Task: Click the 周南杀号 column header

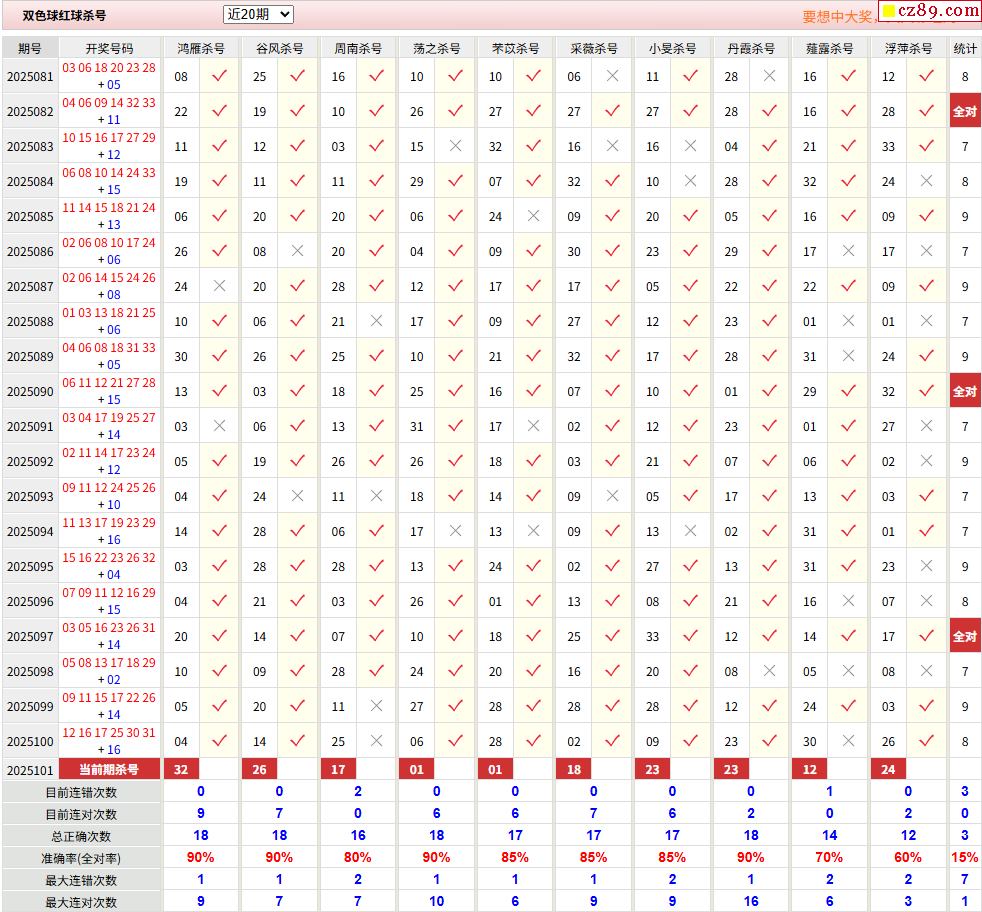Action: point(358,48)
